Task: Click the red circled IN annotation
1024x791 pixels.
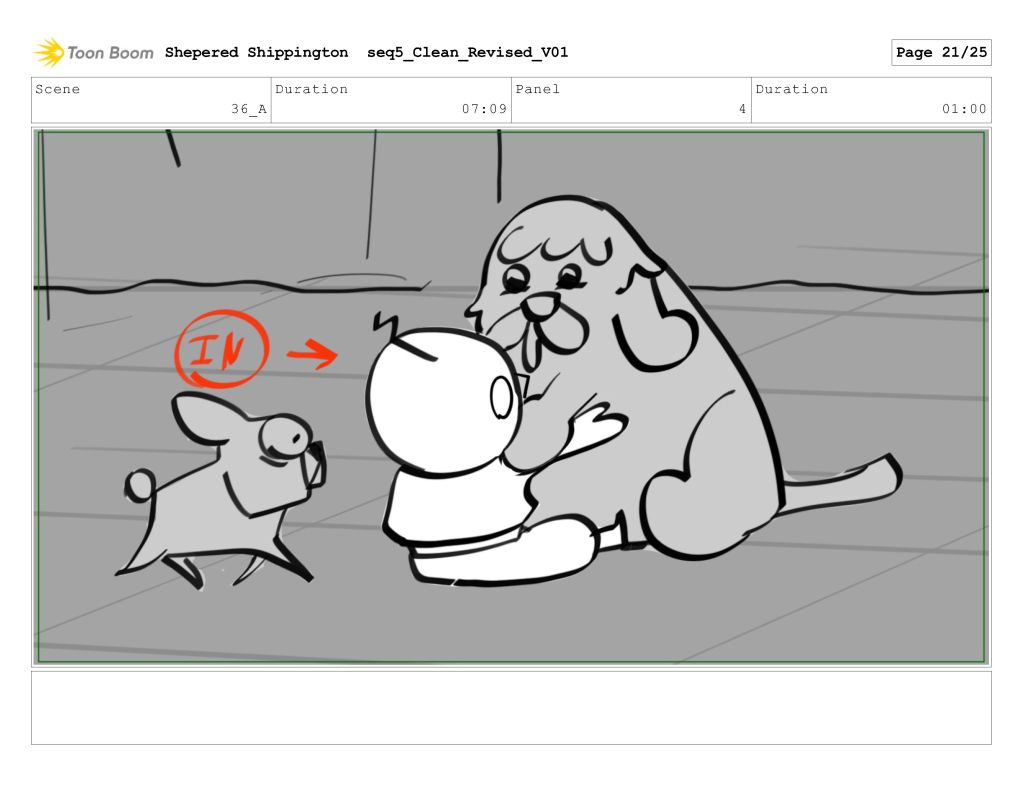Action: pyautogui.click(x=221, y=351)
